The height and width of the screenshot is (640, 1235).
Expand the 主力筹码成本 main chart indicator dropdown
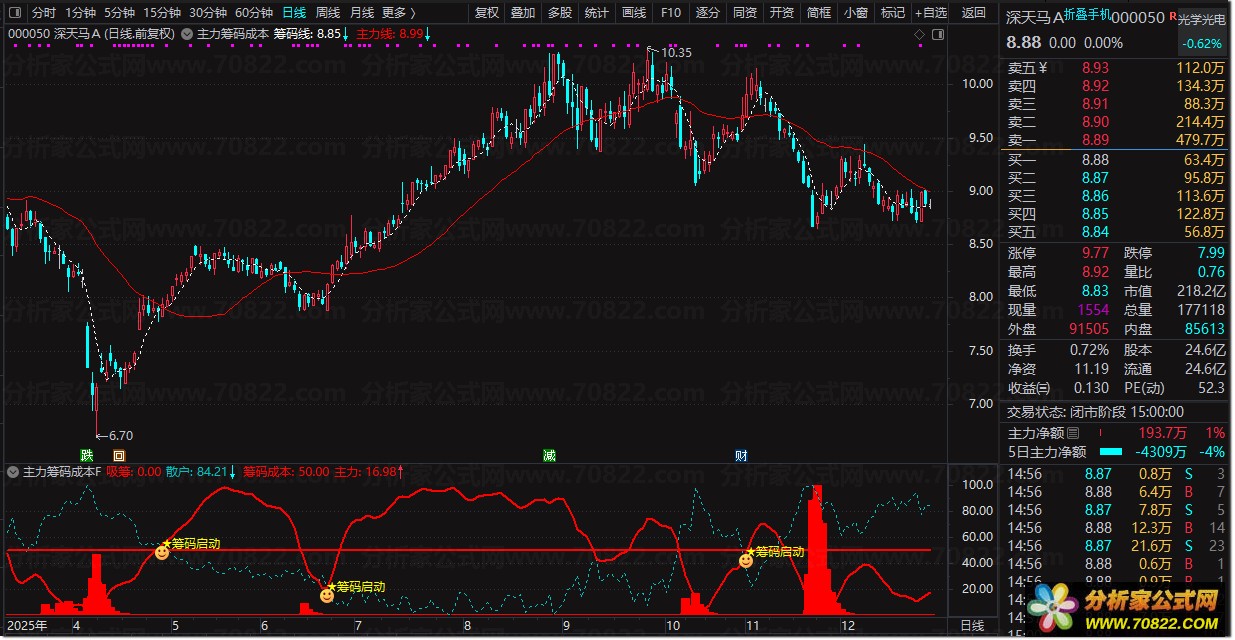(x=187, y=34)
